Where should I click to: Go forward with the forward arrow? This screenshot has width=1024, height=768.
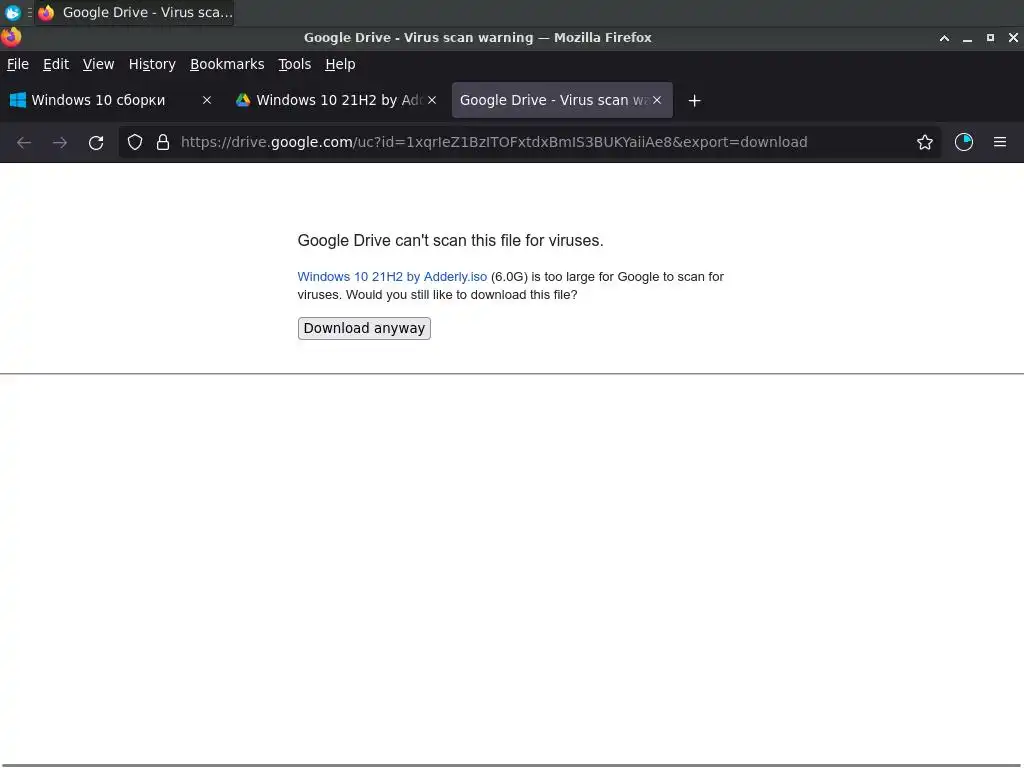pos(60,142)
